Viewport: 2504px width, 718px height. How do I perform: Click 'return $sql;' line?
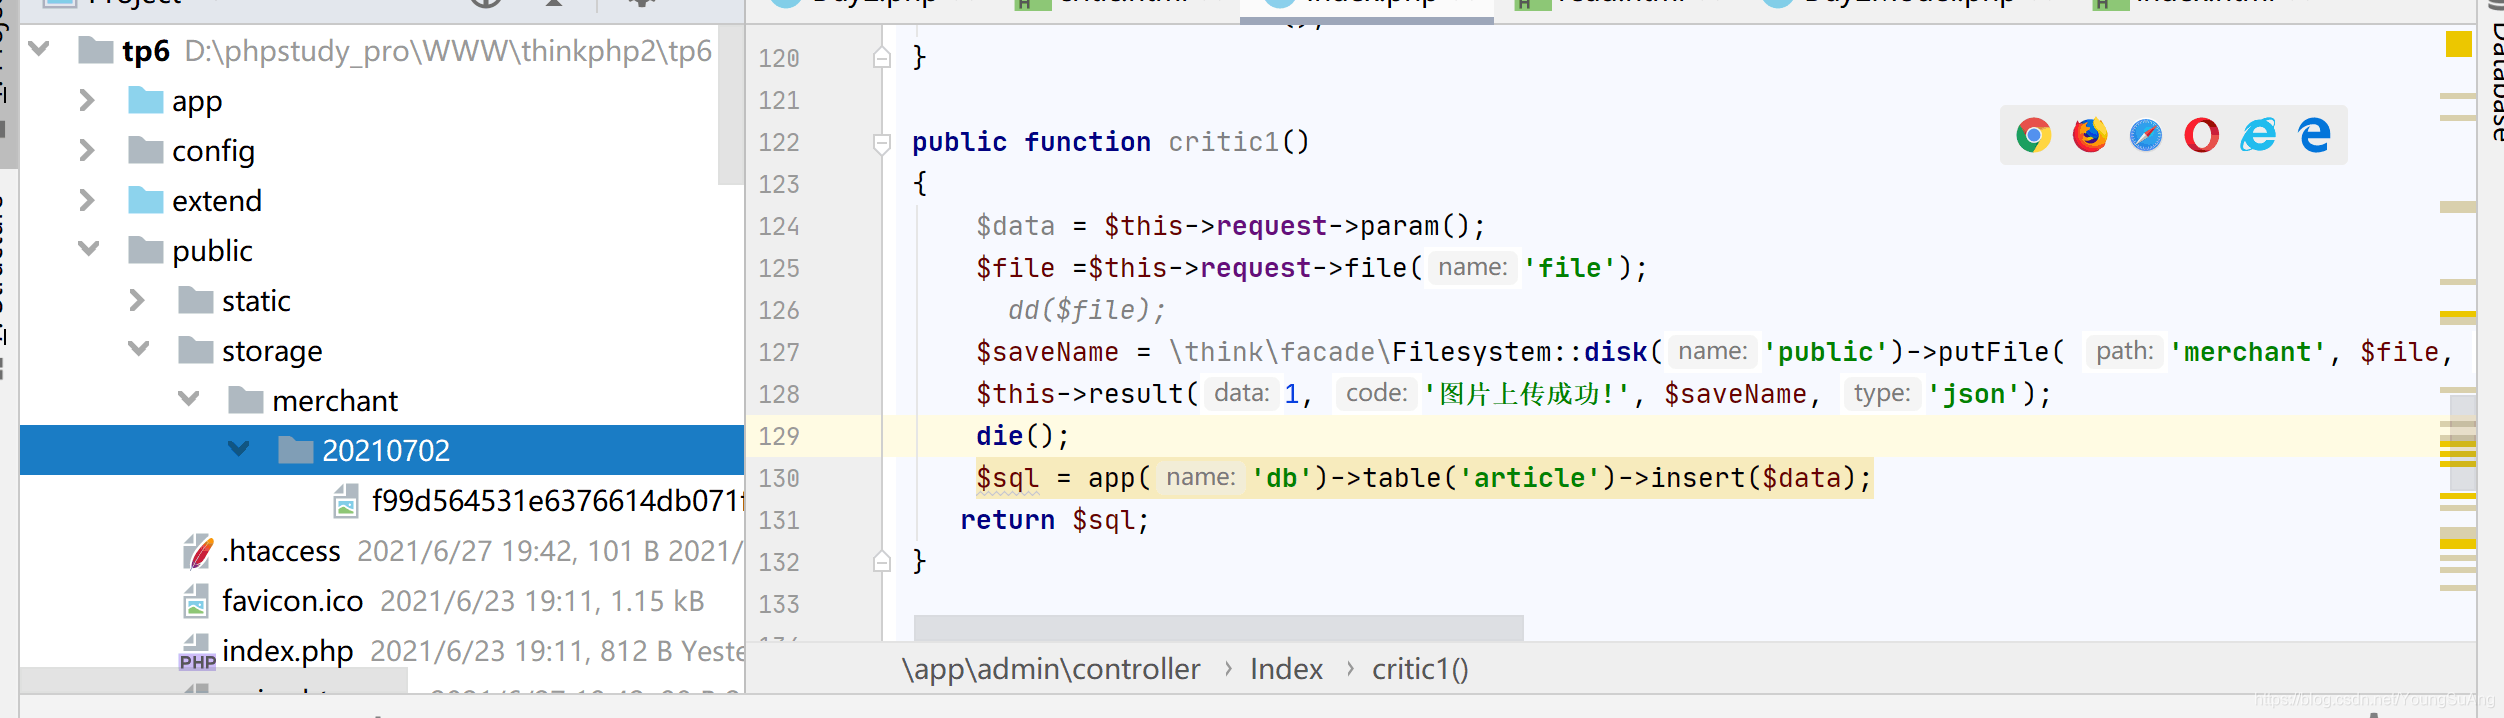click(x=1055, y=520)
